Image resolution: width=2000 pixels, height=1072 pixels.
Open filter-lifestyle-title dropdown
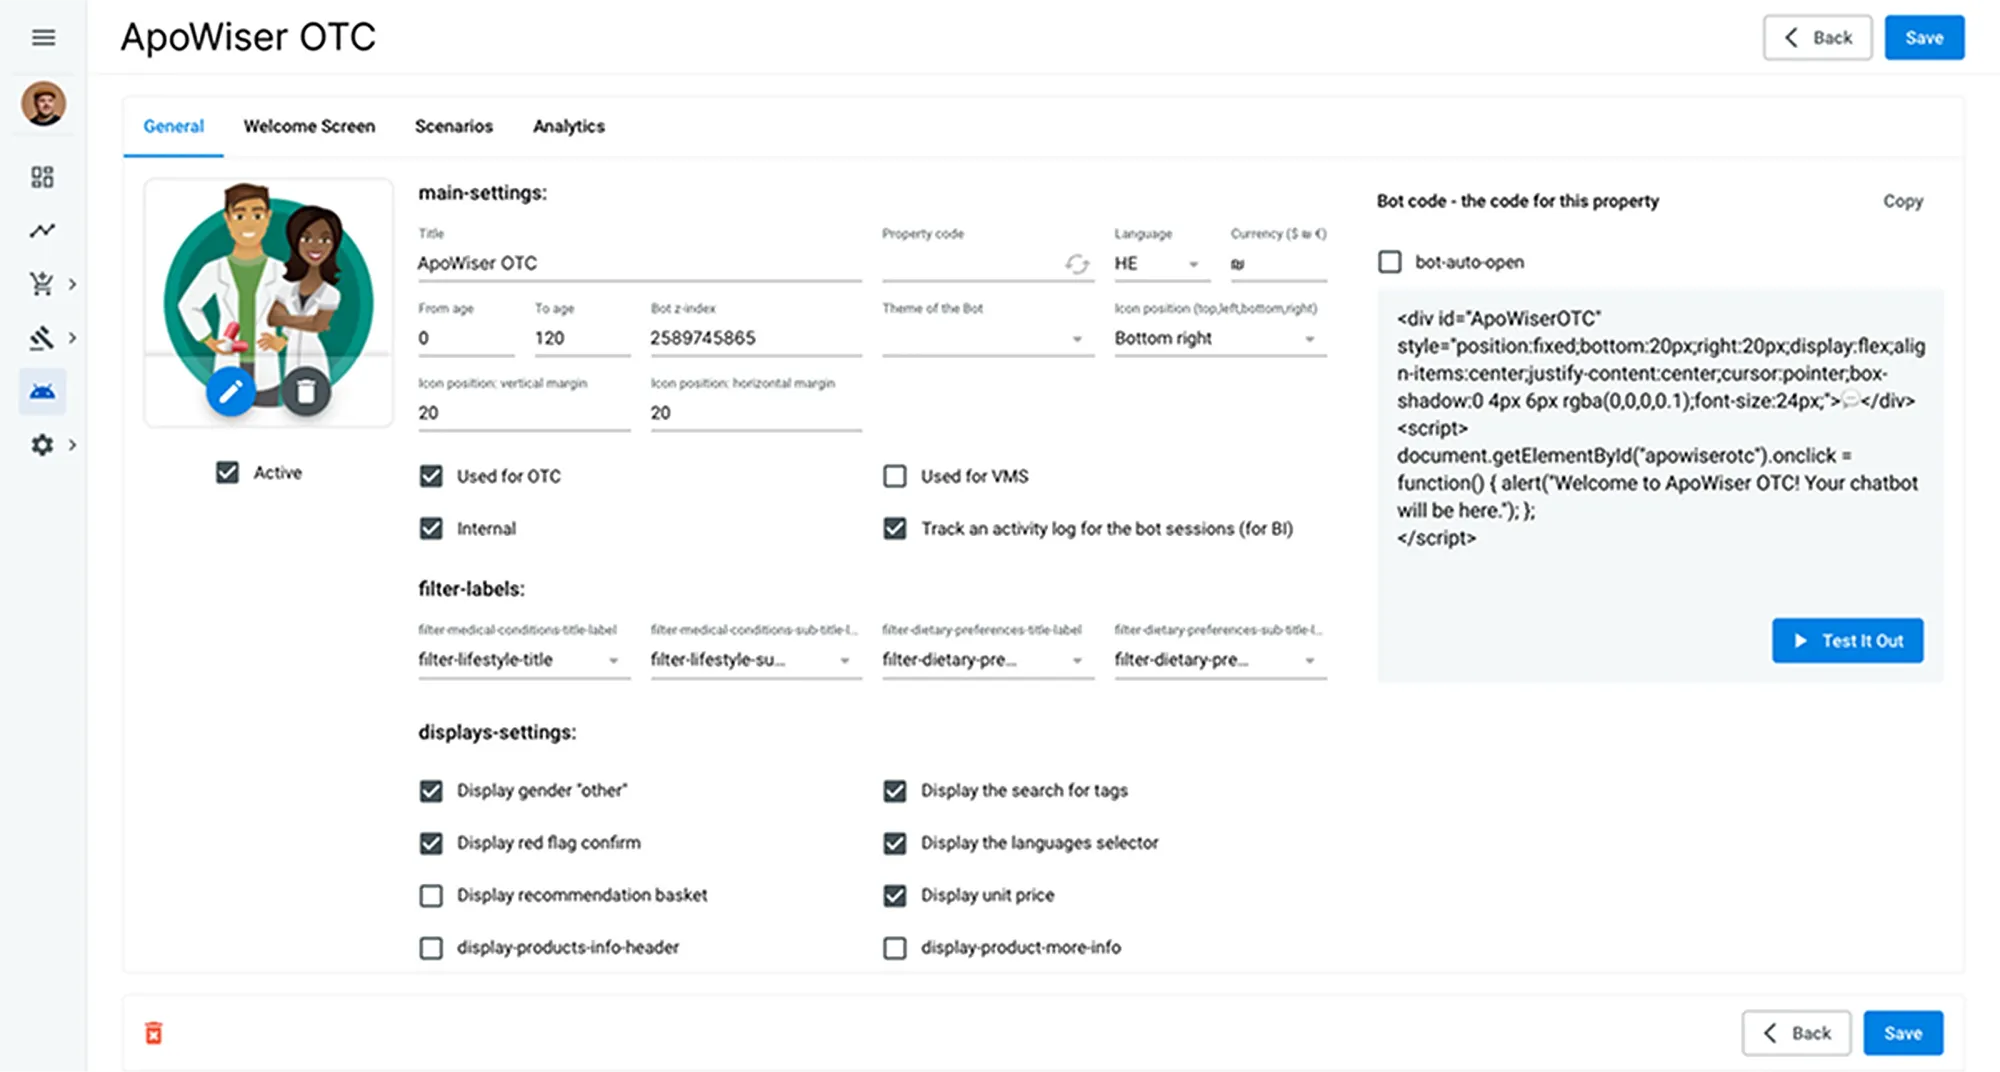pos(524,660)
